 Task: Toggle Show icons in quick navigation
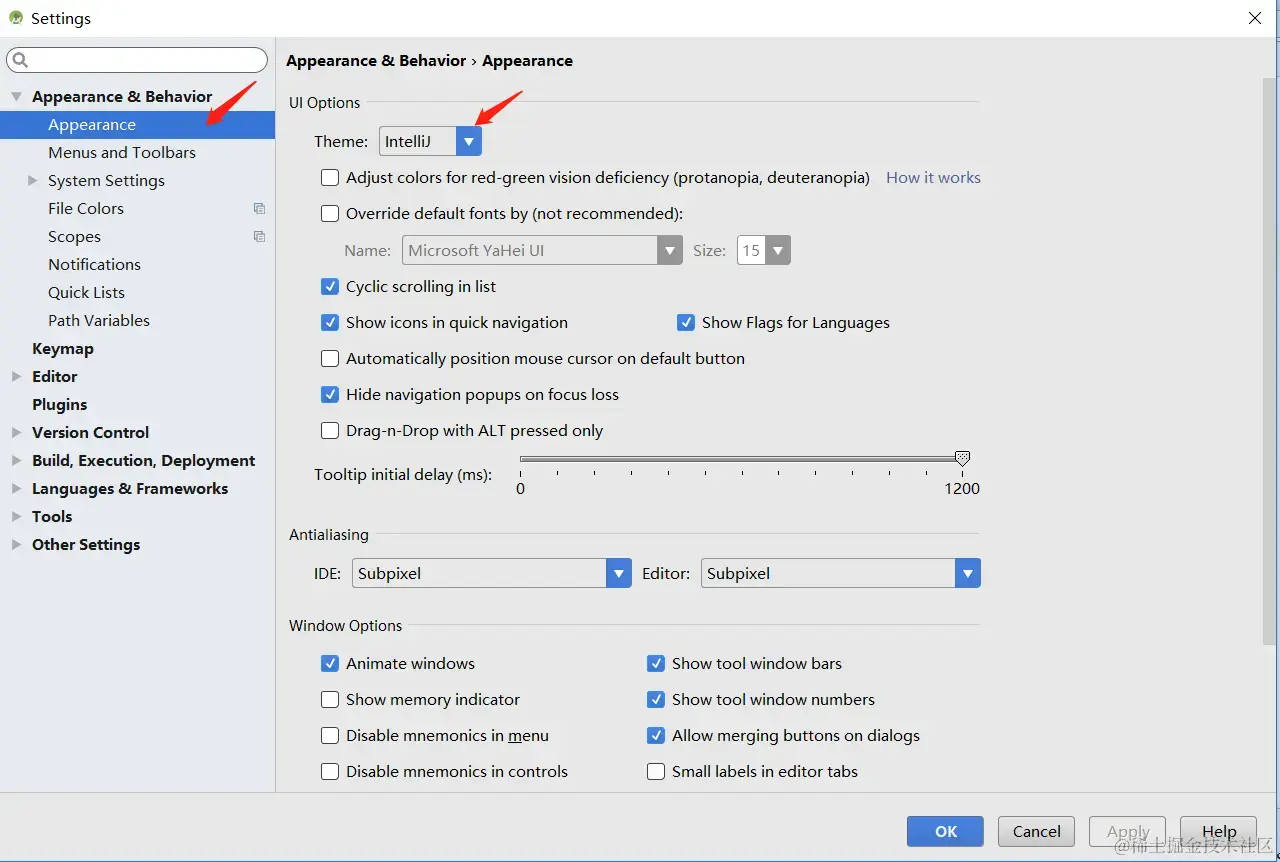330,322
